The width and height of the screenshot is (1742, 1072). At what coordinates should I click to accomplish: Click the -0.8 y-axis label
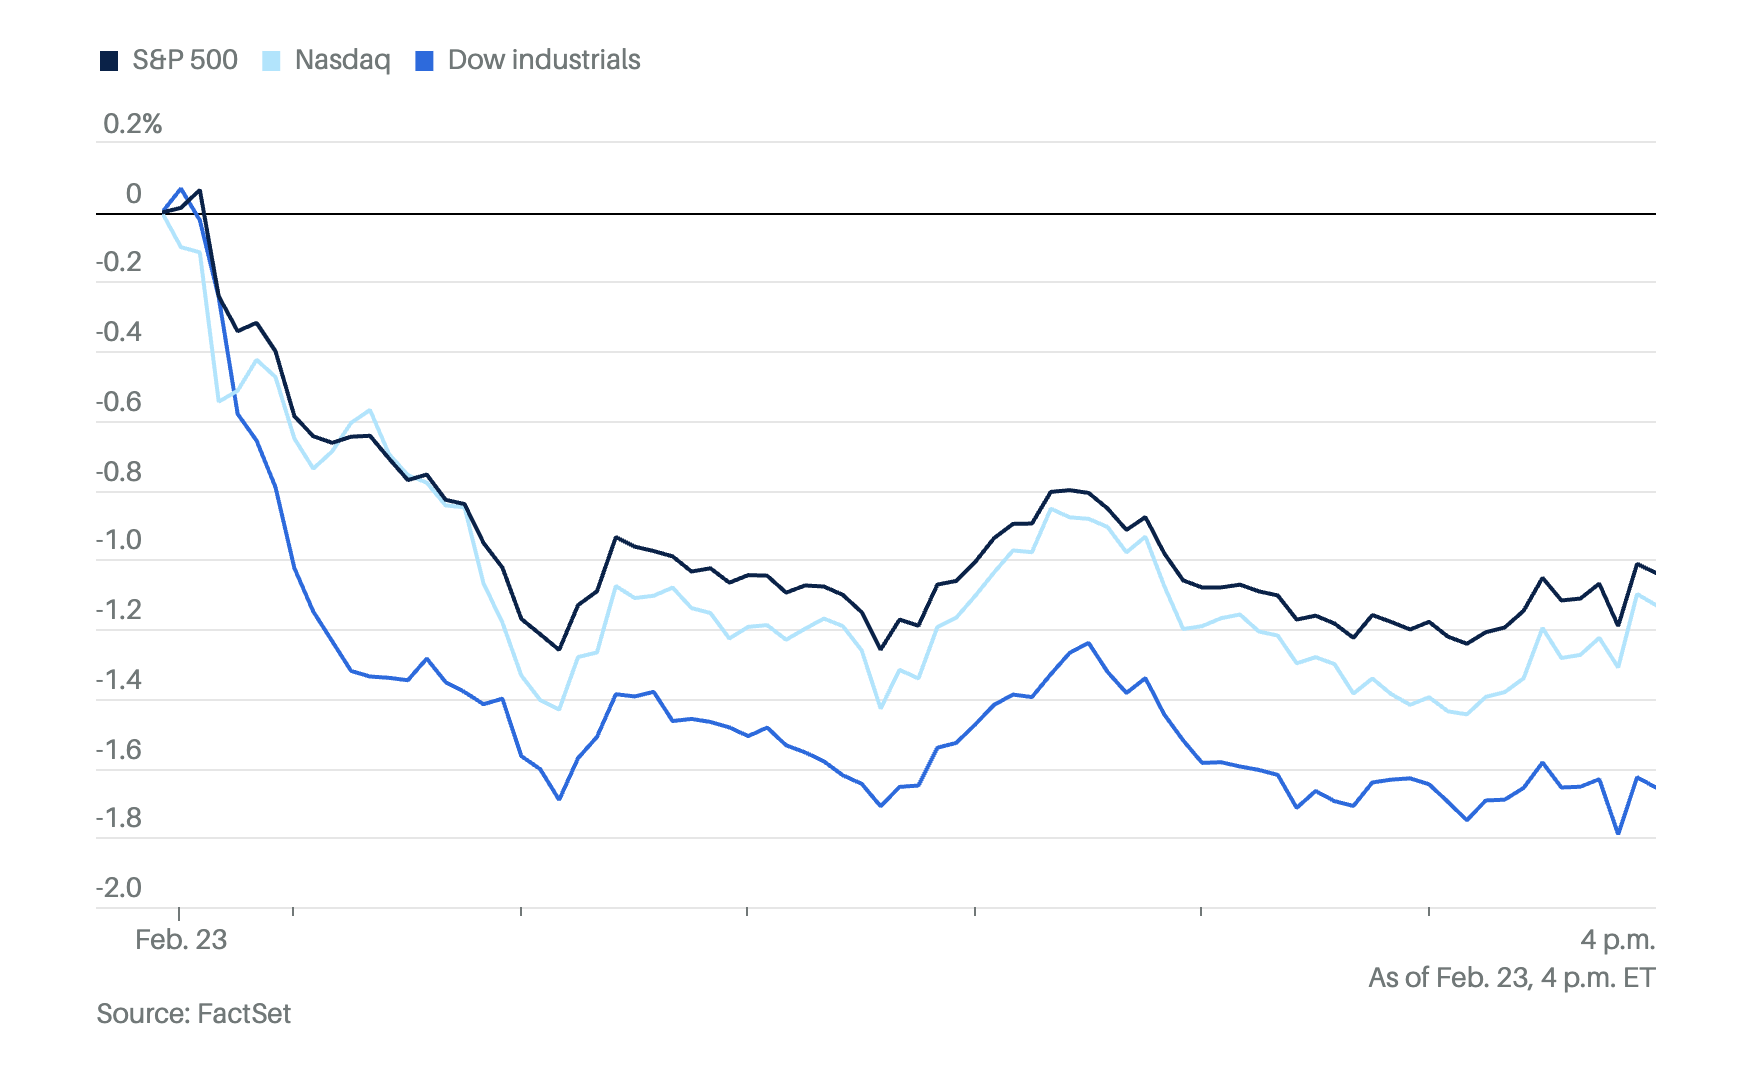119,472
